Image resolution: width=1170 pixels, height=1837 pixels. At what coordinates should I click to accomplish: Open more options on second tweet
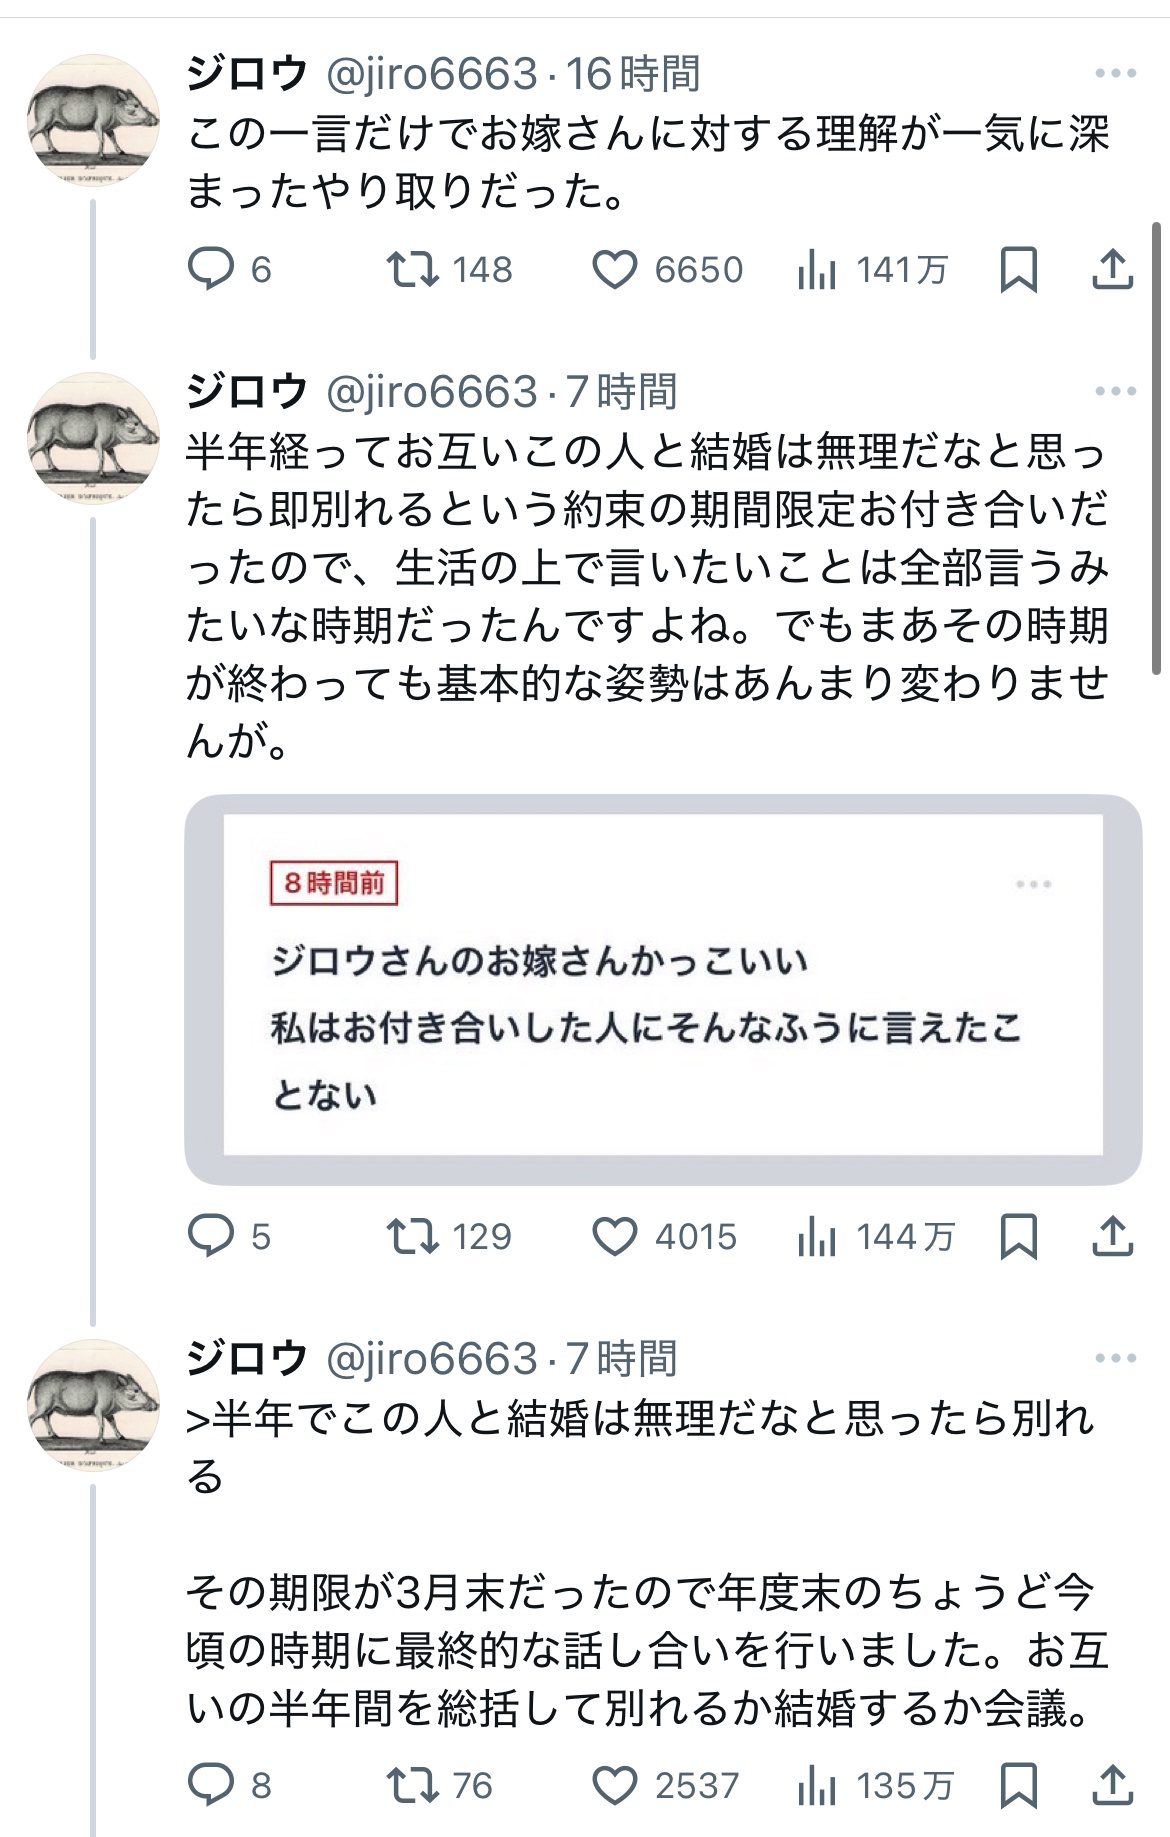point(1115,391)
